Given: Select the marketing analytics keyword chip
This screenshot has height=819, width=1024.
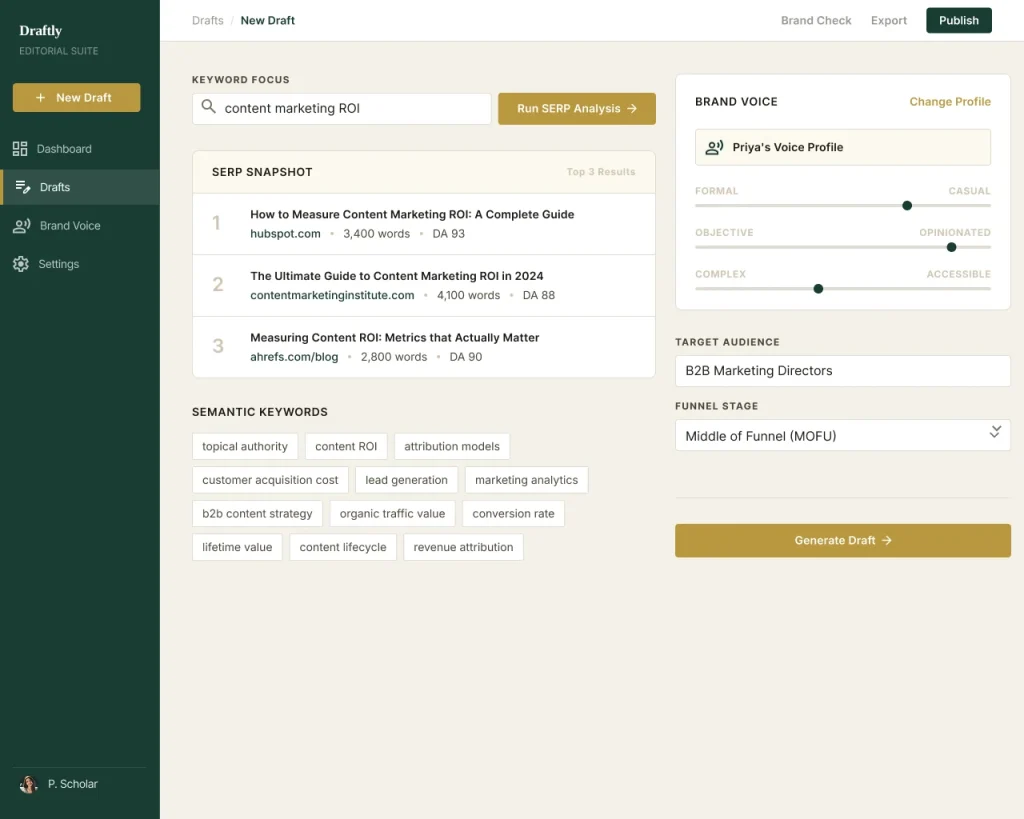Looking at the screenshot, I should pos(526,480).
